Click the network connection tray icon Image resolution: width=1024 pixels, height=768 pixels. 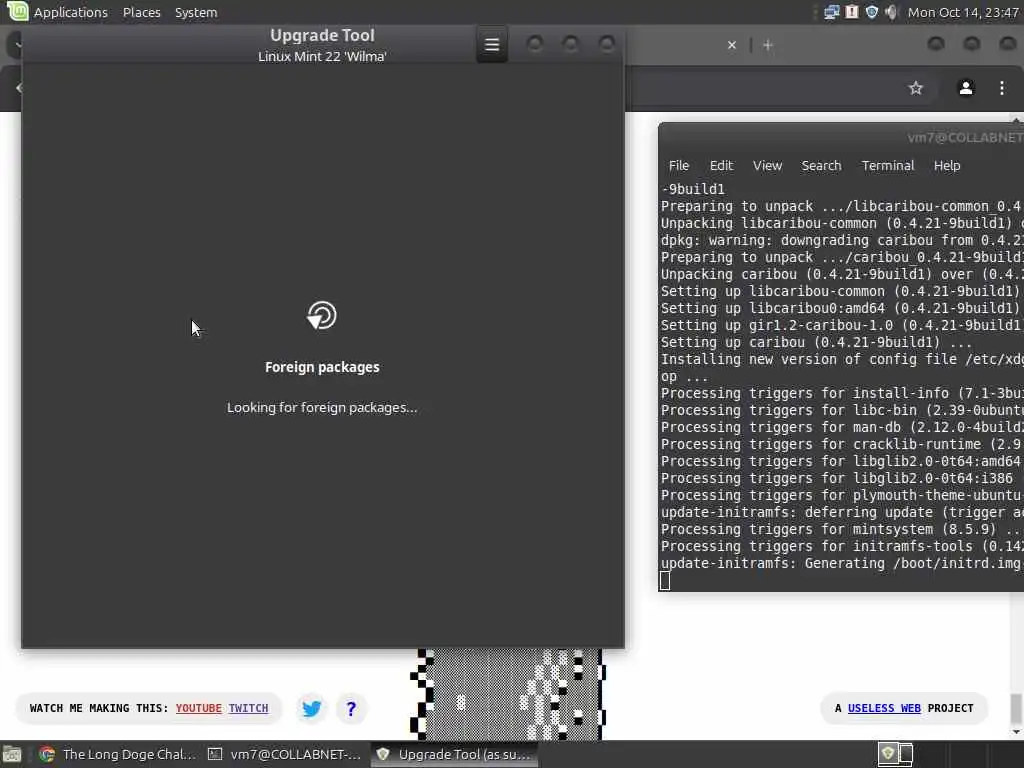point(831,12)
